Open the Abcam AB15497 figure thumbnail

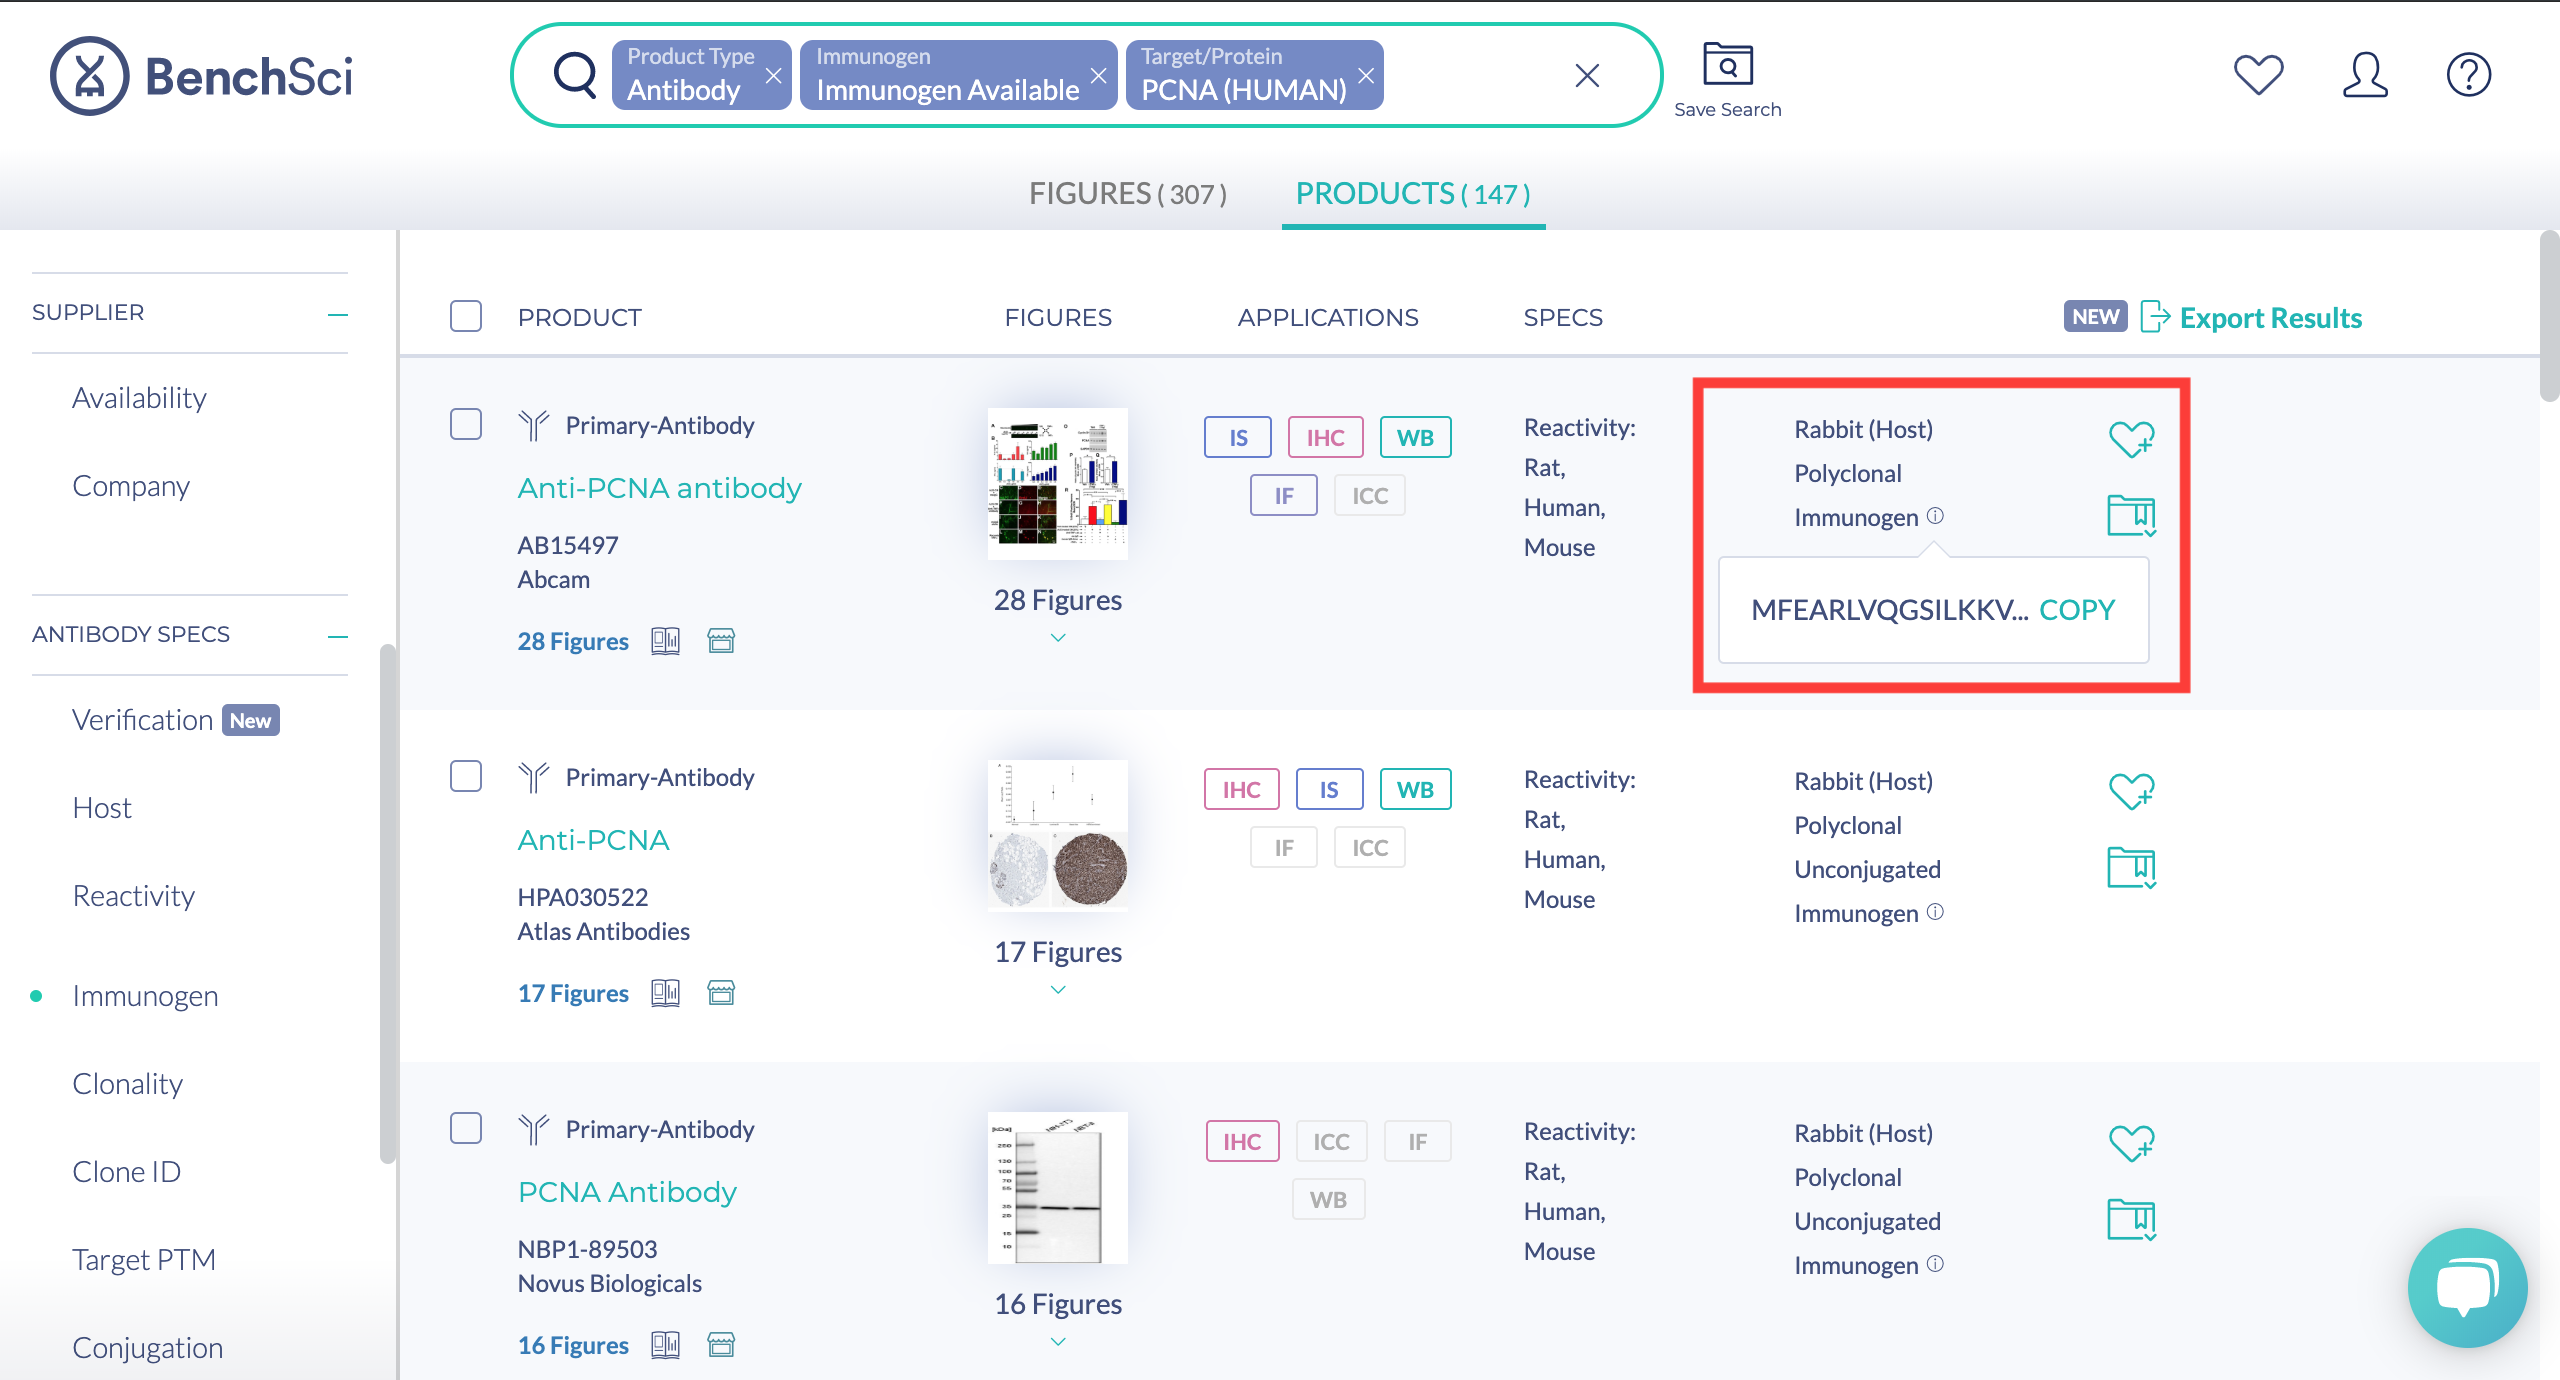pyautogui.click(x=1058, y=484)
